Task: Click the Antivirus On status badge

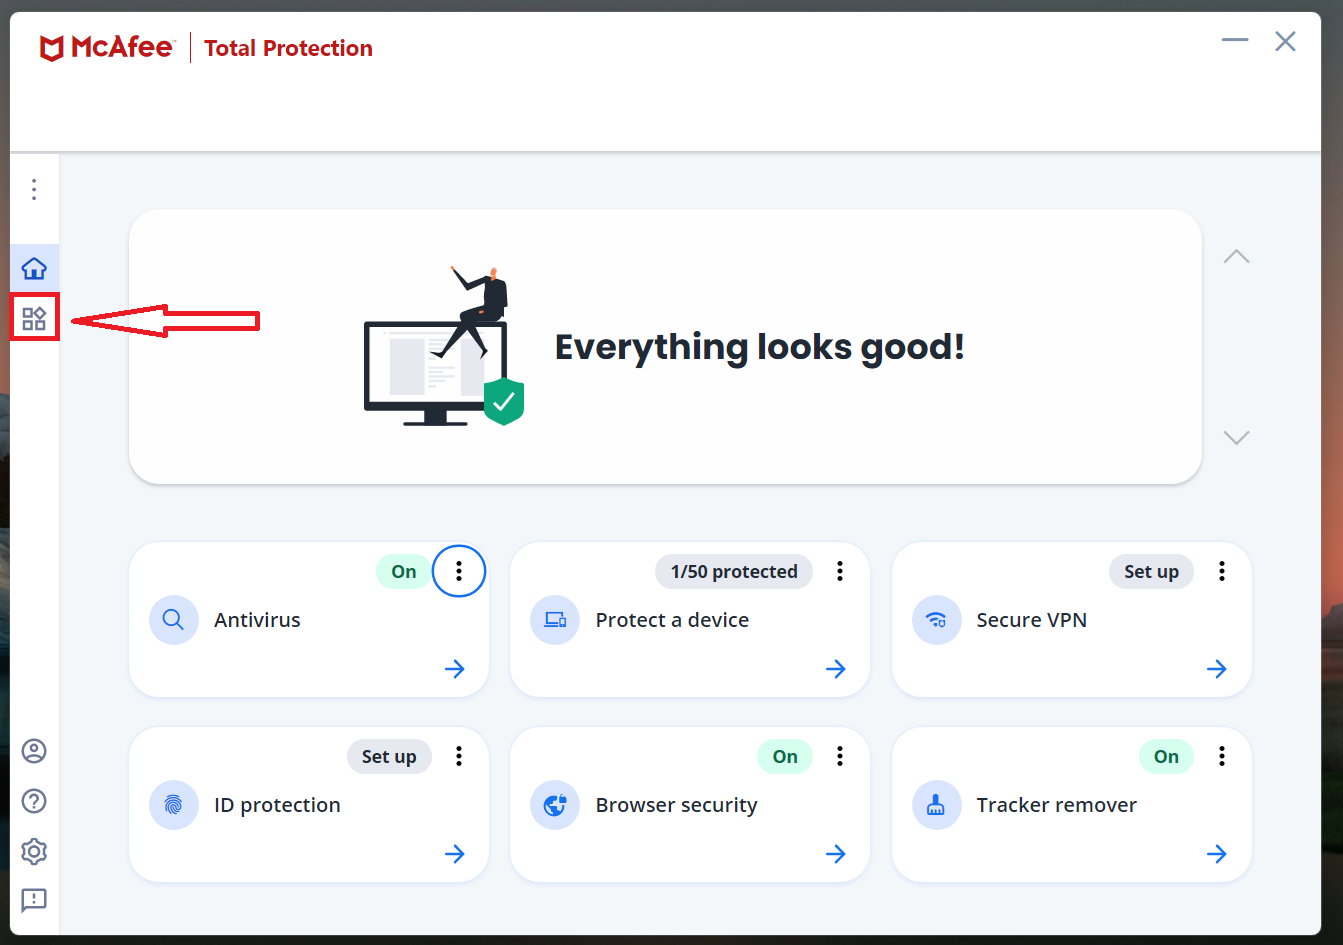Action: point(404,572)
